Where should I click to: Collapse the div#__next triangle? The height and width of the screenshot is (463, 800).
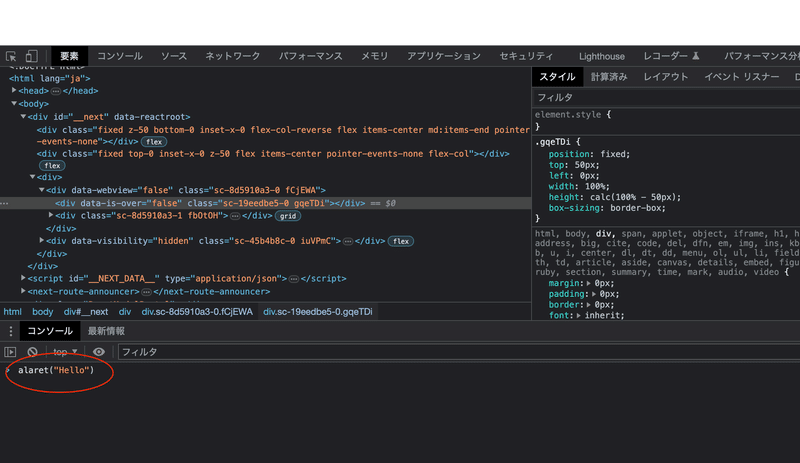pyautogui.click(x=23, y=117)
